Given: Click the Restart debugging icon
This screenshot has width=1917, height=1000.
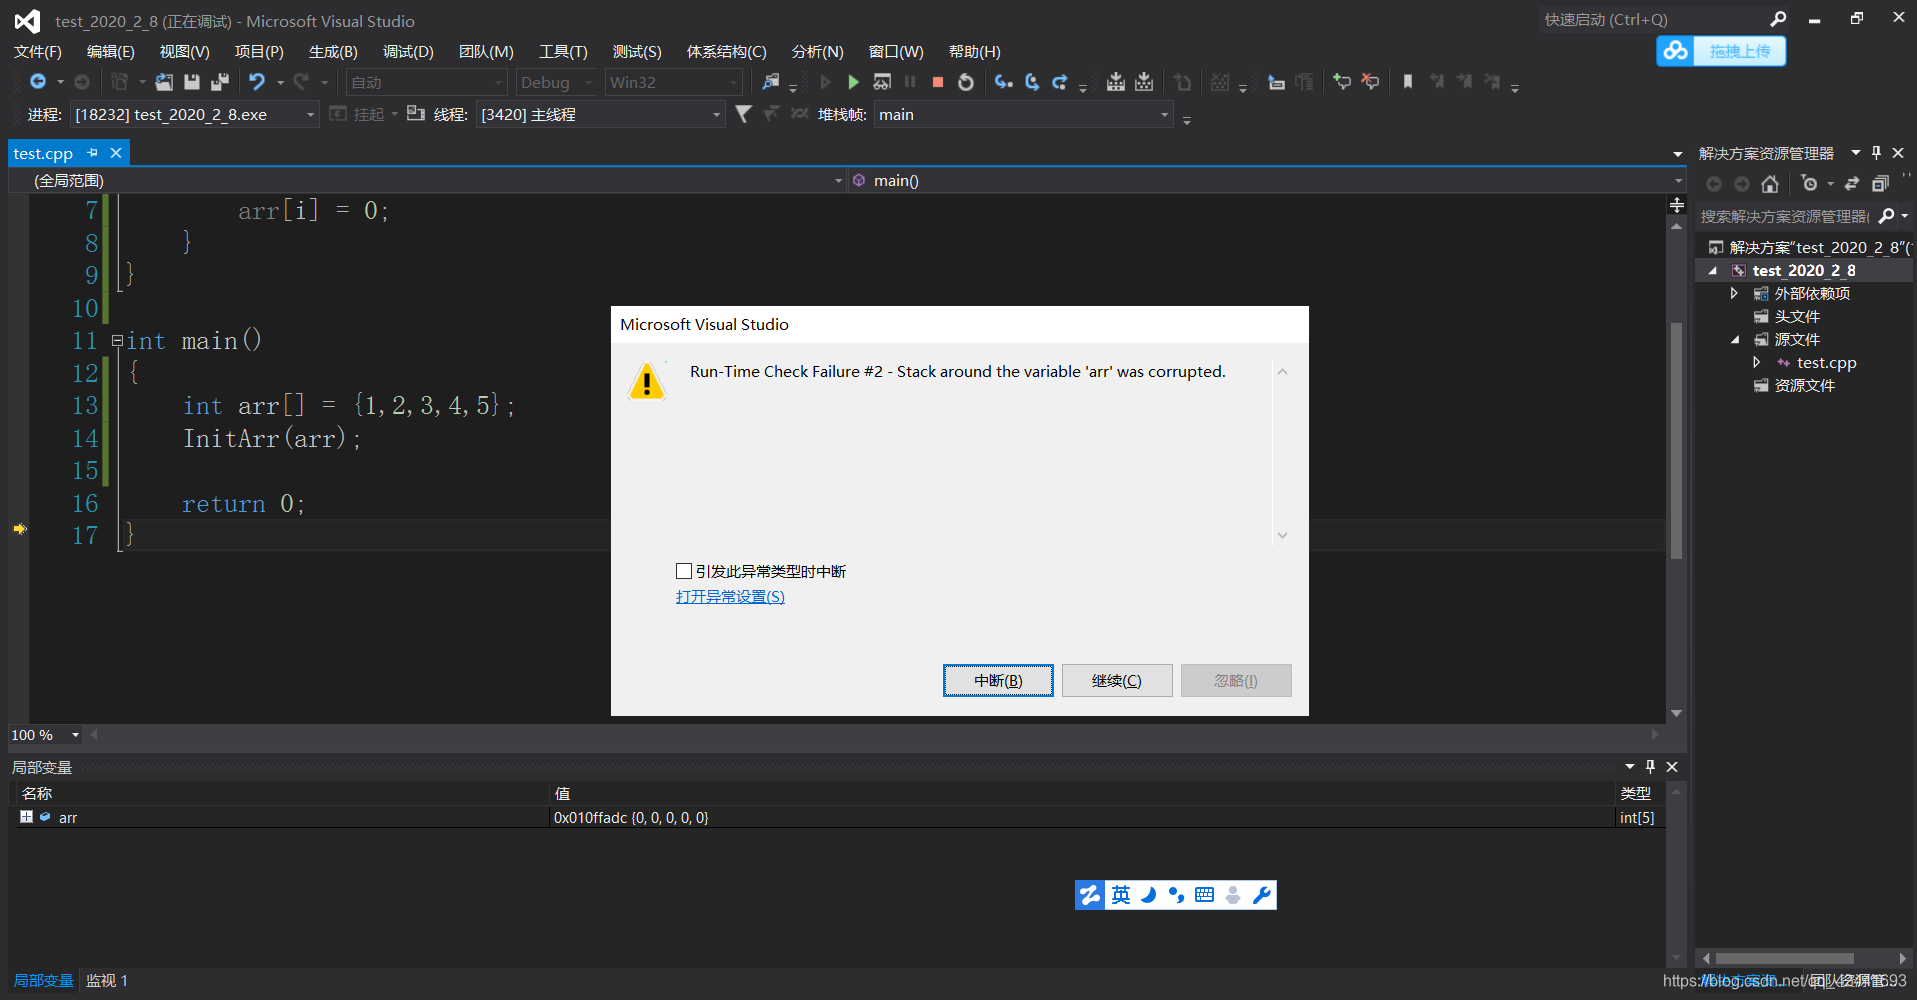Looking at the screenshot, I should 966,82.
